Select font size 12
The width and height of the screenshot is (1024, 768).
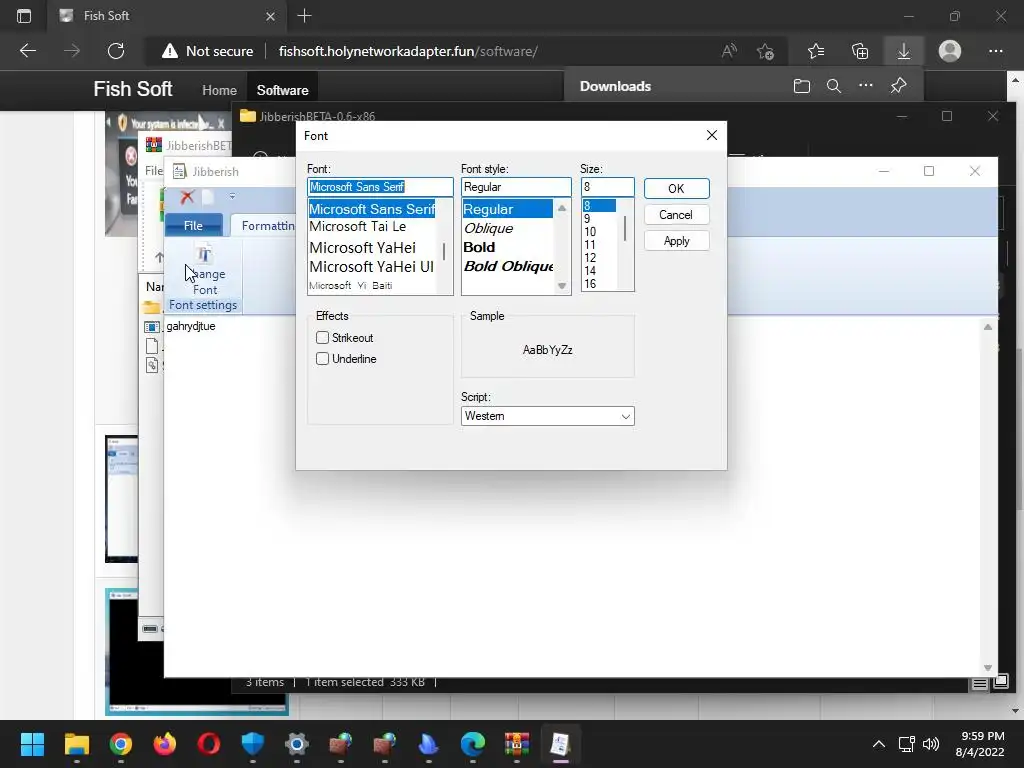pyautogui.click(x=590, y=258)
